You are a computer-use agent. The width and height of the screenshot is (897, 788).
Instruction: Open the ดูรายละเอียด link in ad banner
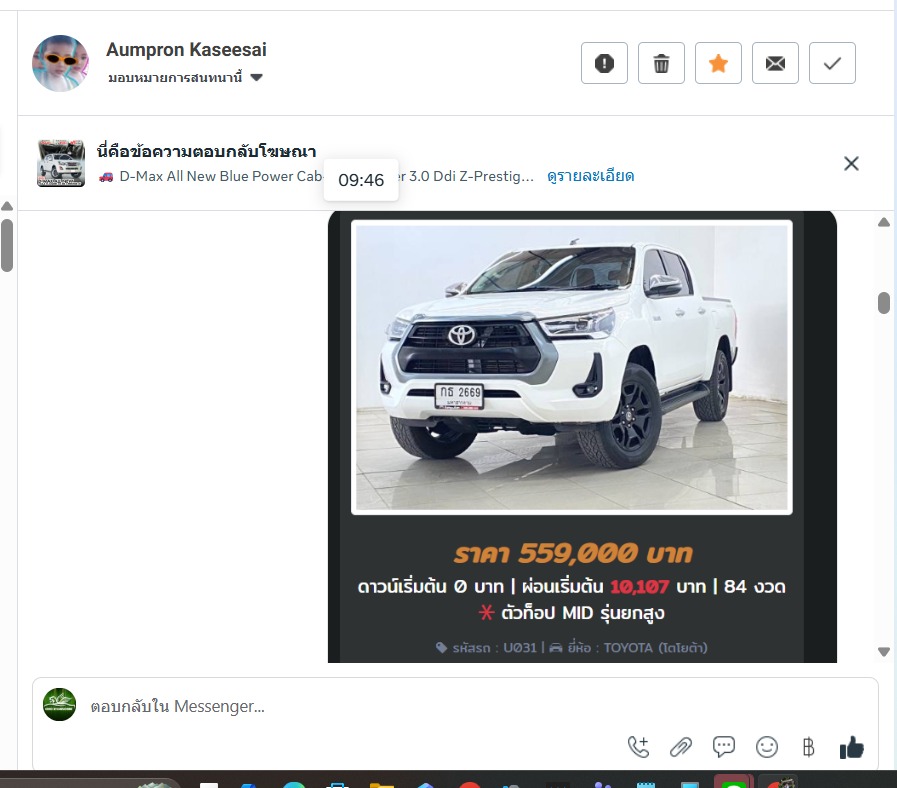(590, 176)
